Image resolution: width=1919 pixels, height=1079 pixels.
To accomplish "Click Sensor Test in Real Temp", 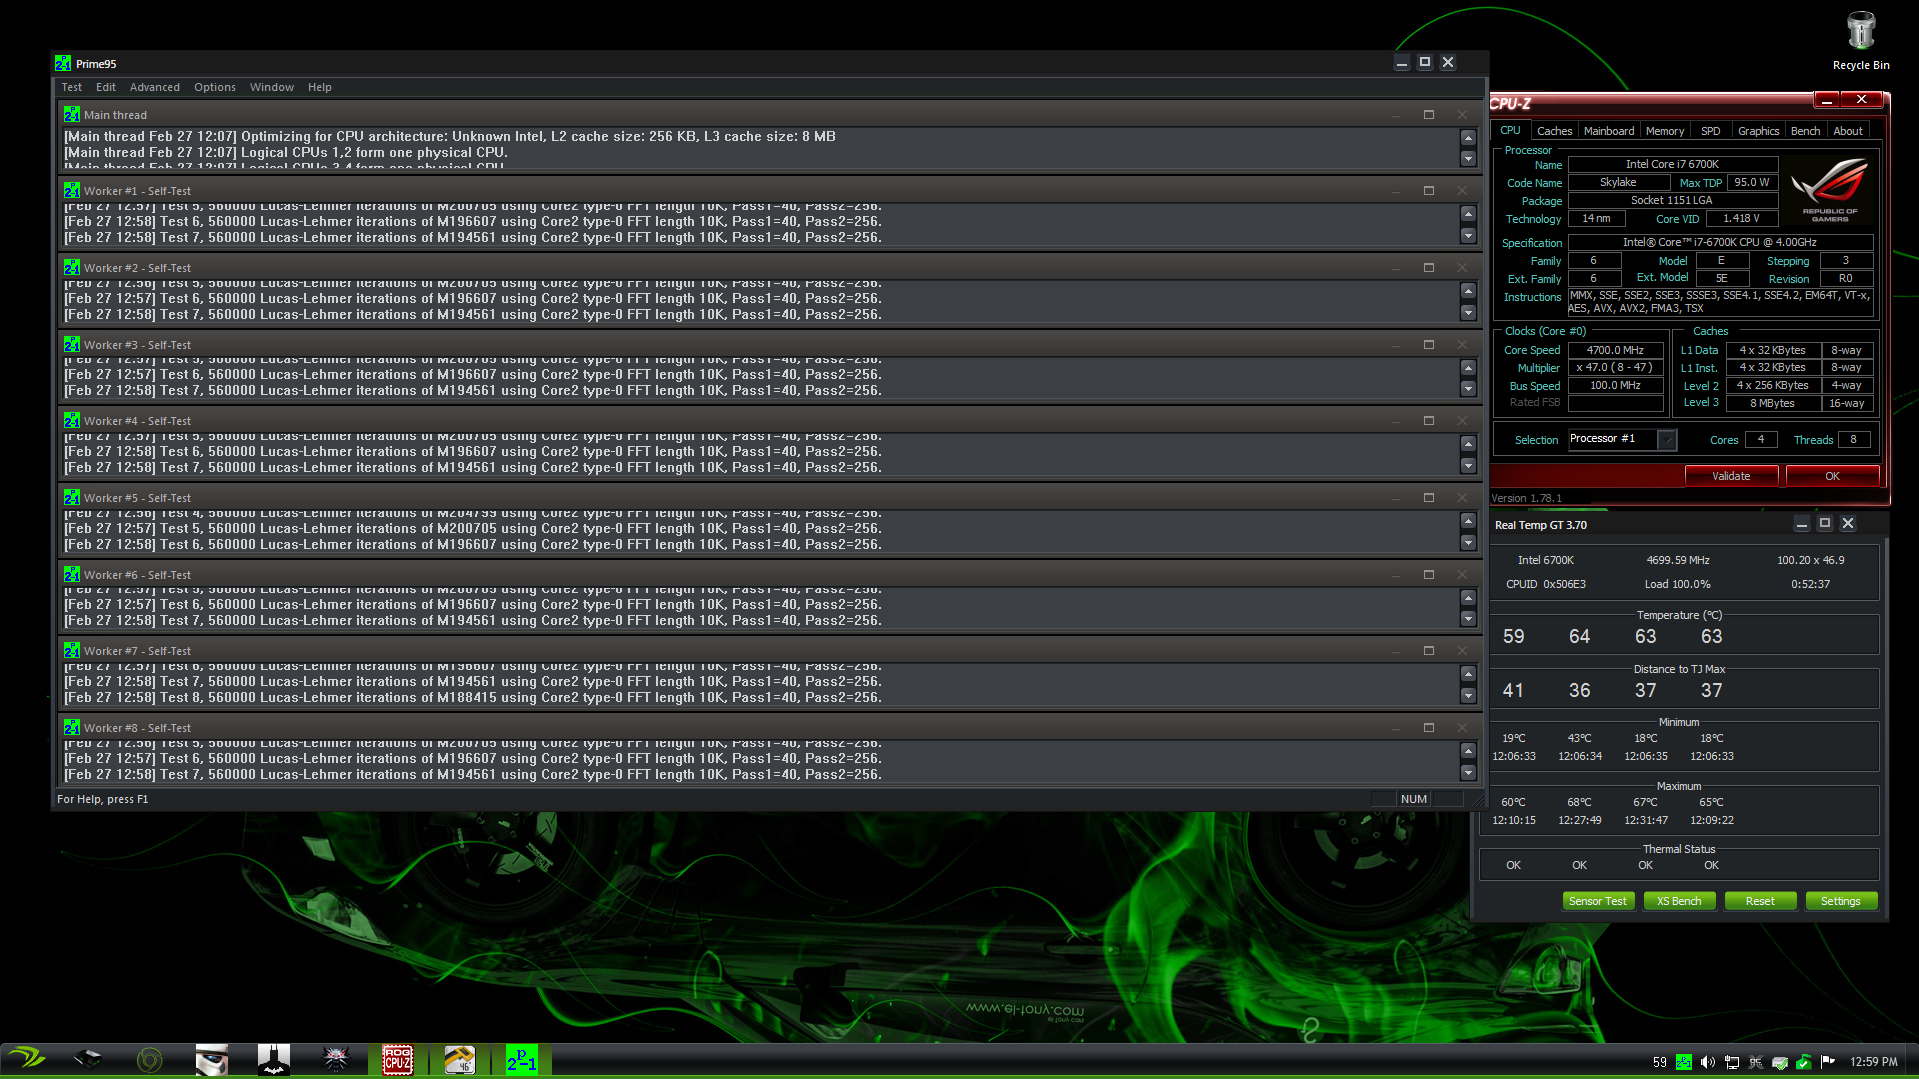I will coord(1598,901).
